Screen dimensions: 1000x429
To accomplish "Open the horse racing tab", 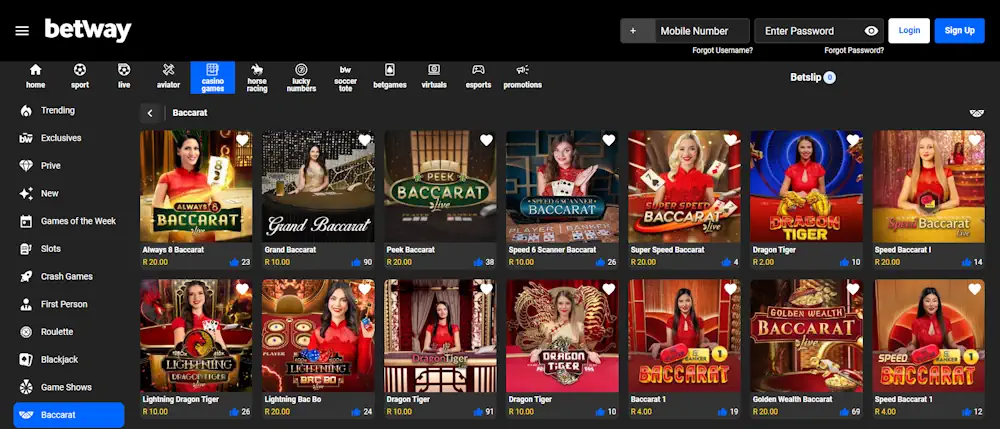I will pyautogui.click(x=257, y=77).
